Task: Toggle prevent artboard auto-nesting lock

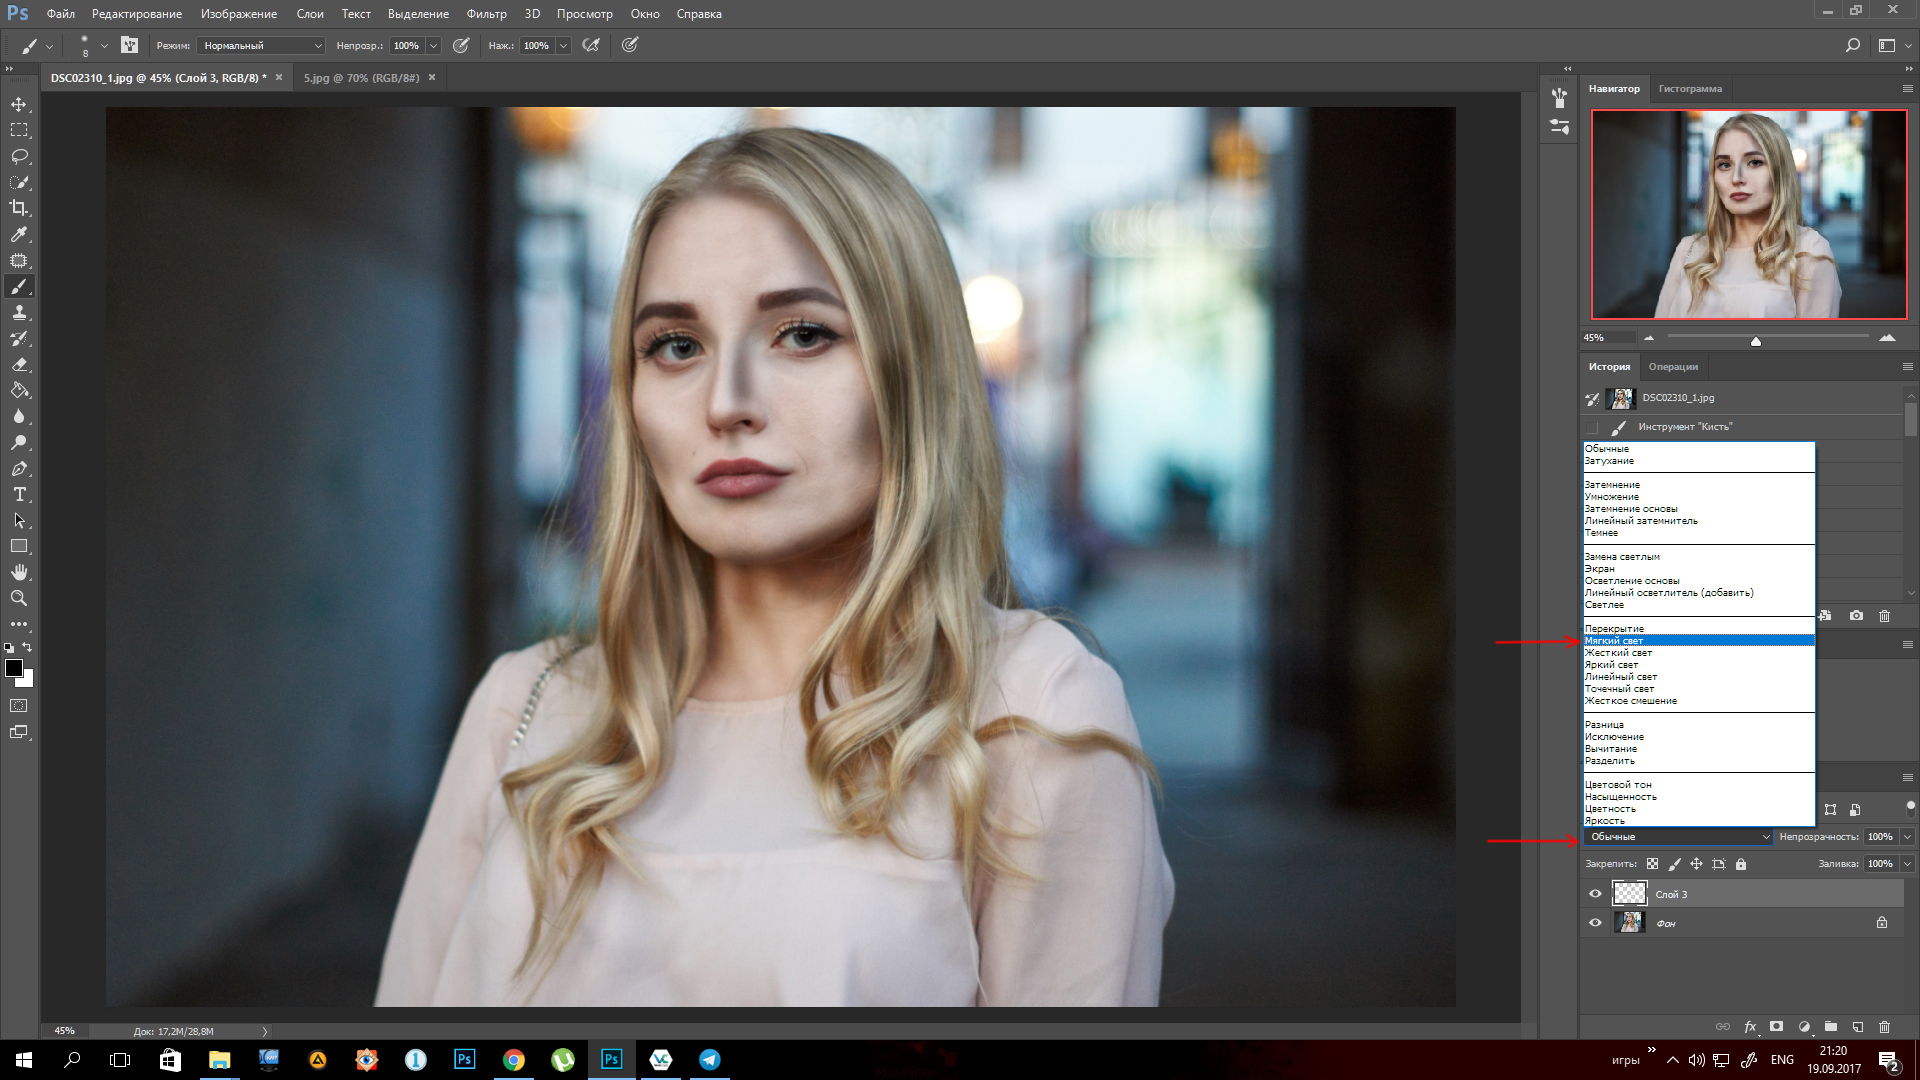Action: [1718, 864]
